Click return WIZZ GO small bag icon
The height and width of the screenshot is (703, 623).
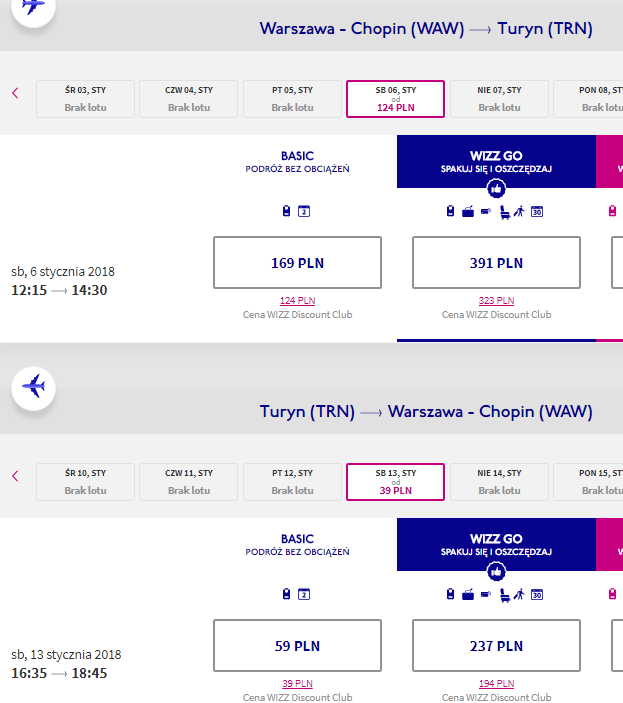tap(450, 594)
